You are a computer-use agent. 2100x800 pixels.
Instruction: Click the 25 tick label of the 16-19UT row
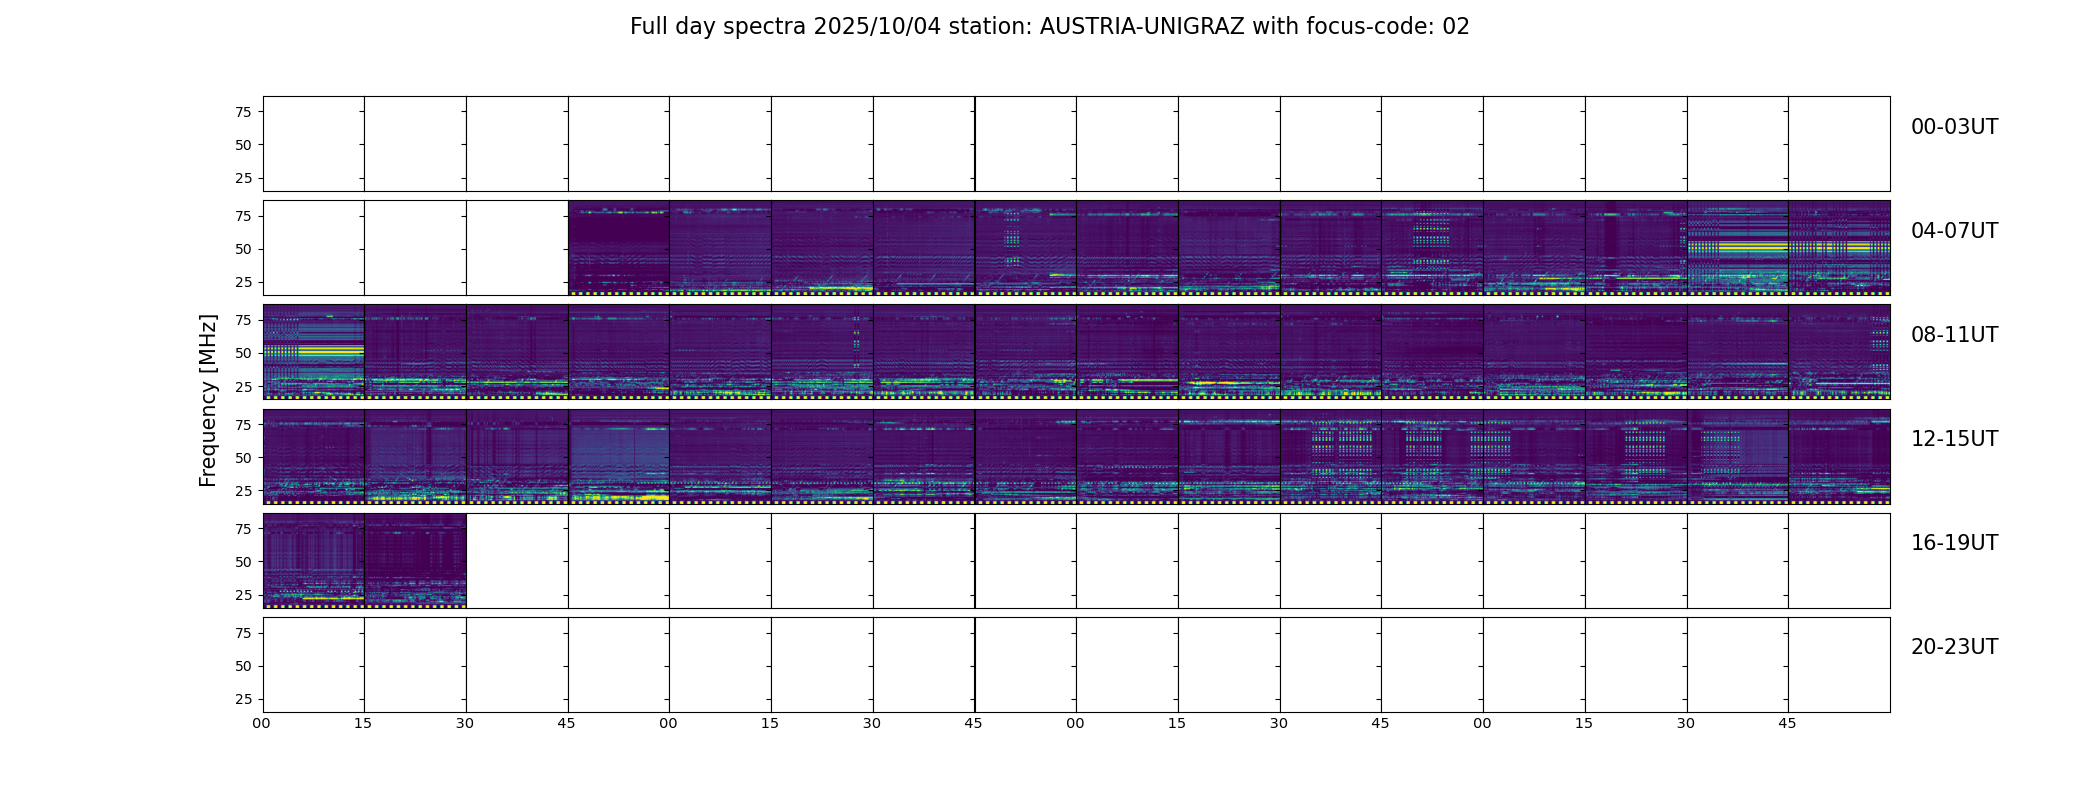pyautogui.click(x=243, y=595)
